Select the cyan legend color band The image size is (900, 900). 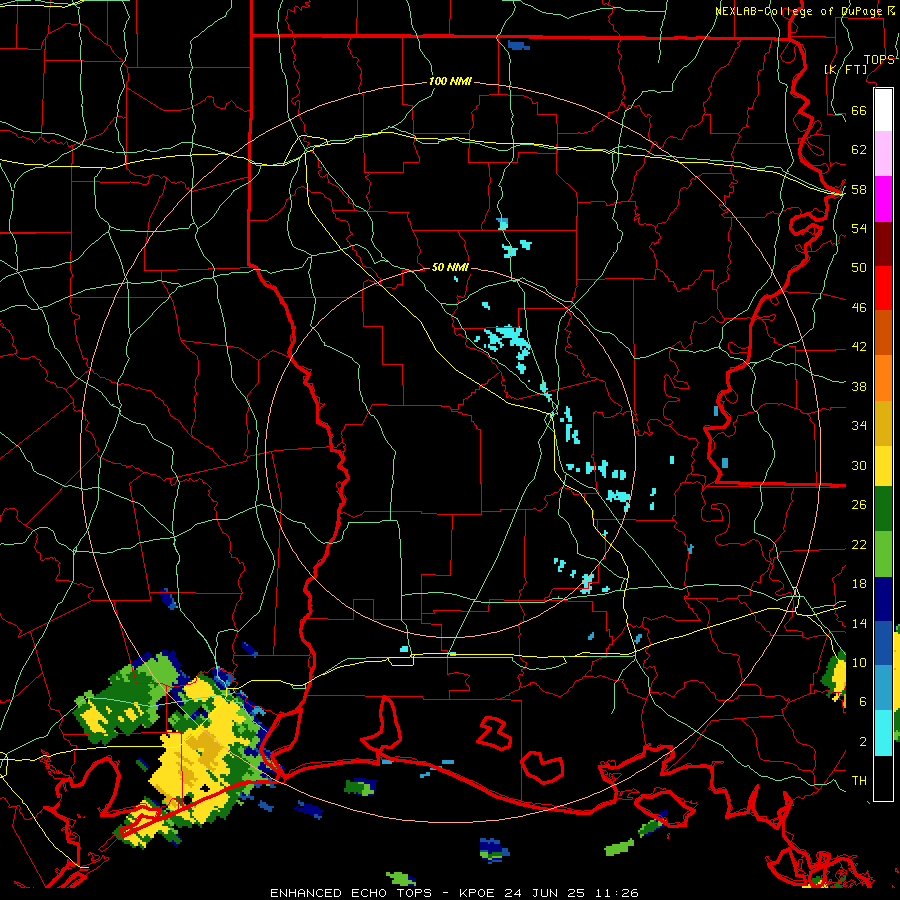(x=883, y=732)
